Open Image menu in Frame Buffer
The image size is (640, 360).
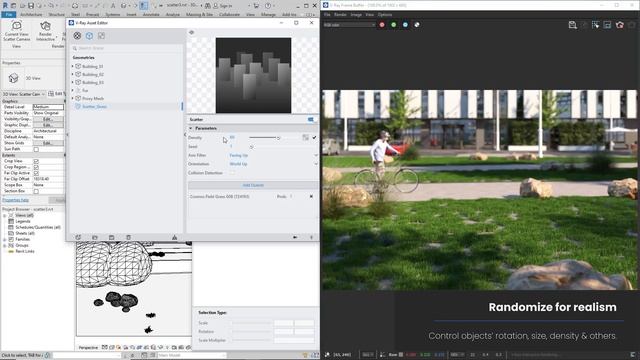tap(356, 14)
